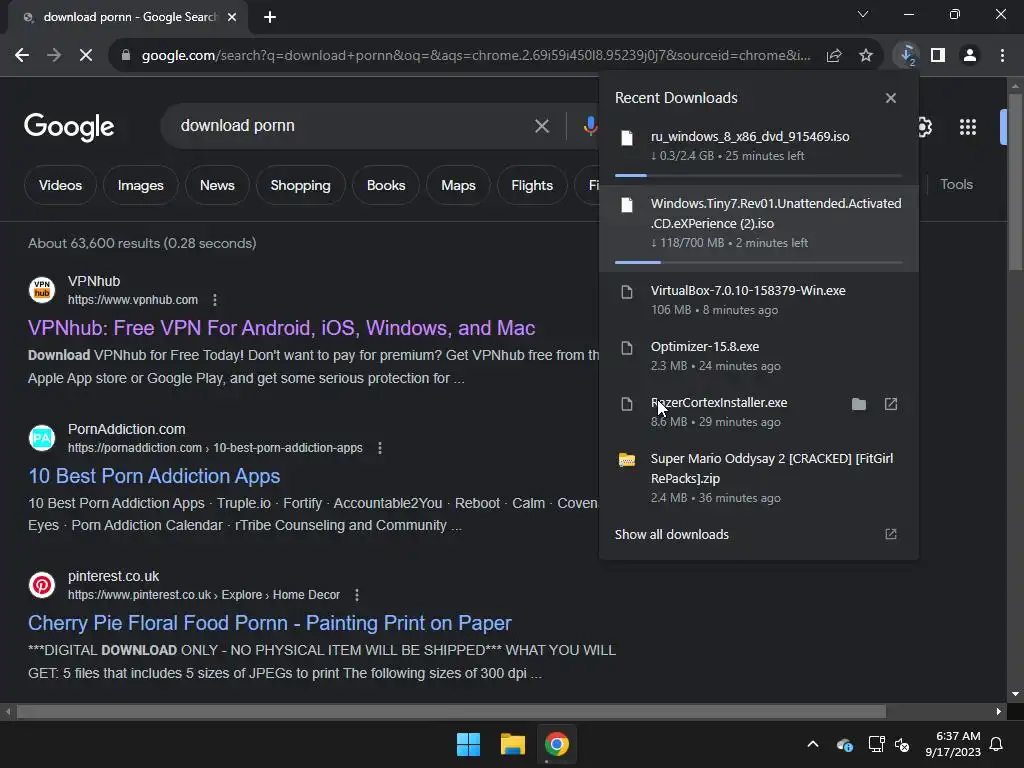This screenshot has height=768, width=1024.
Task: Open the Cherry Pie Floral Food Pornn link
Action: [x=270, y=623]
